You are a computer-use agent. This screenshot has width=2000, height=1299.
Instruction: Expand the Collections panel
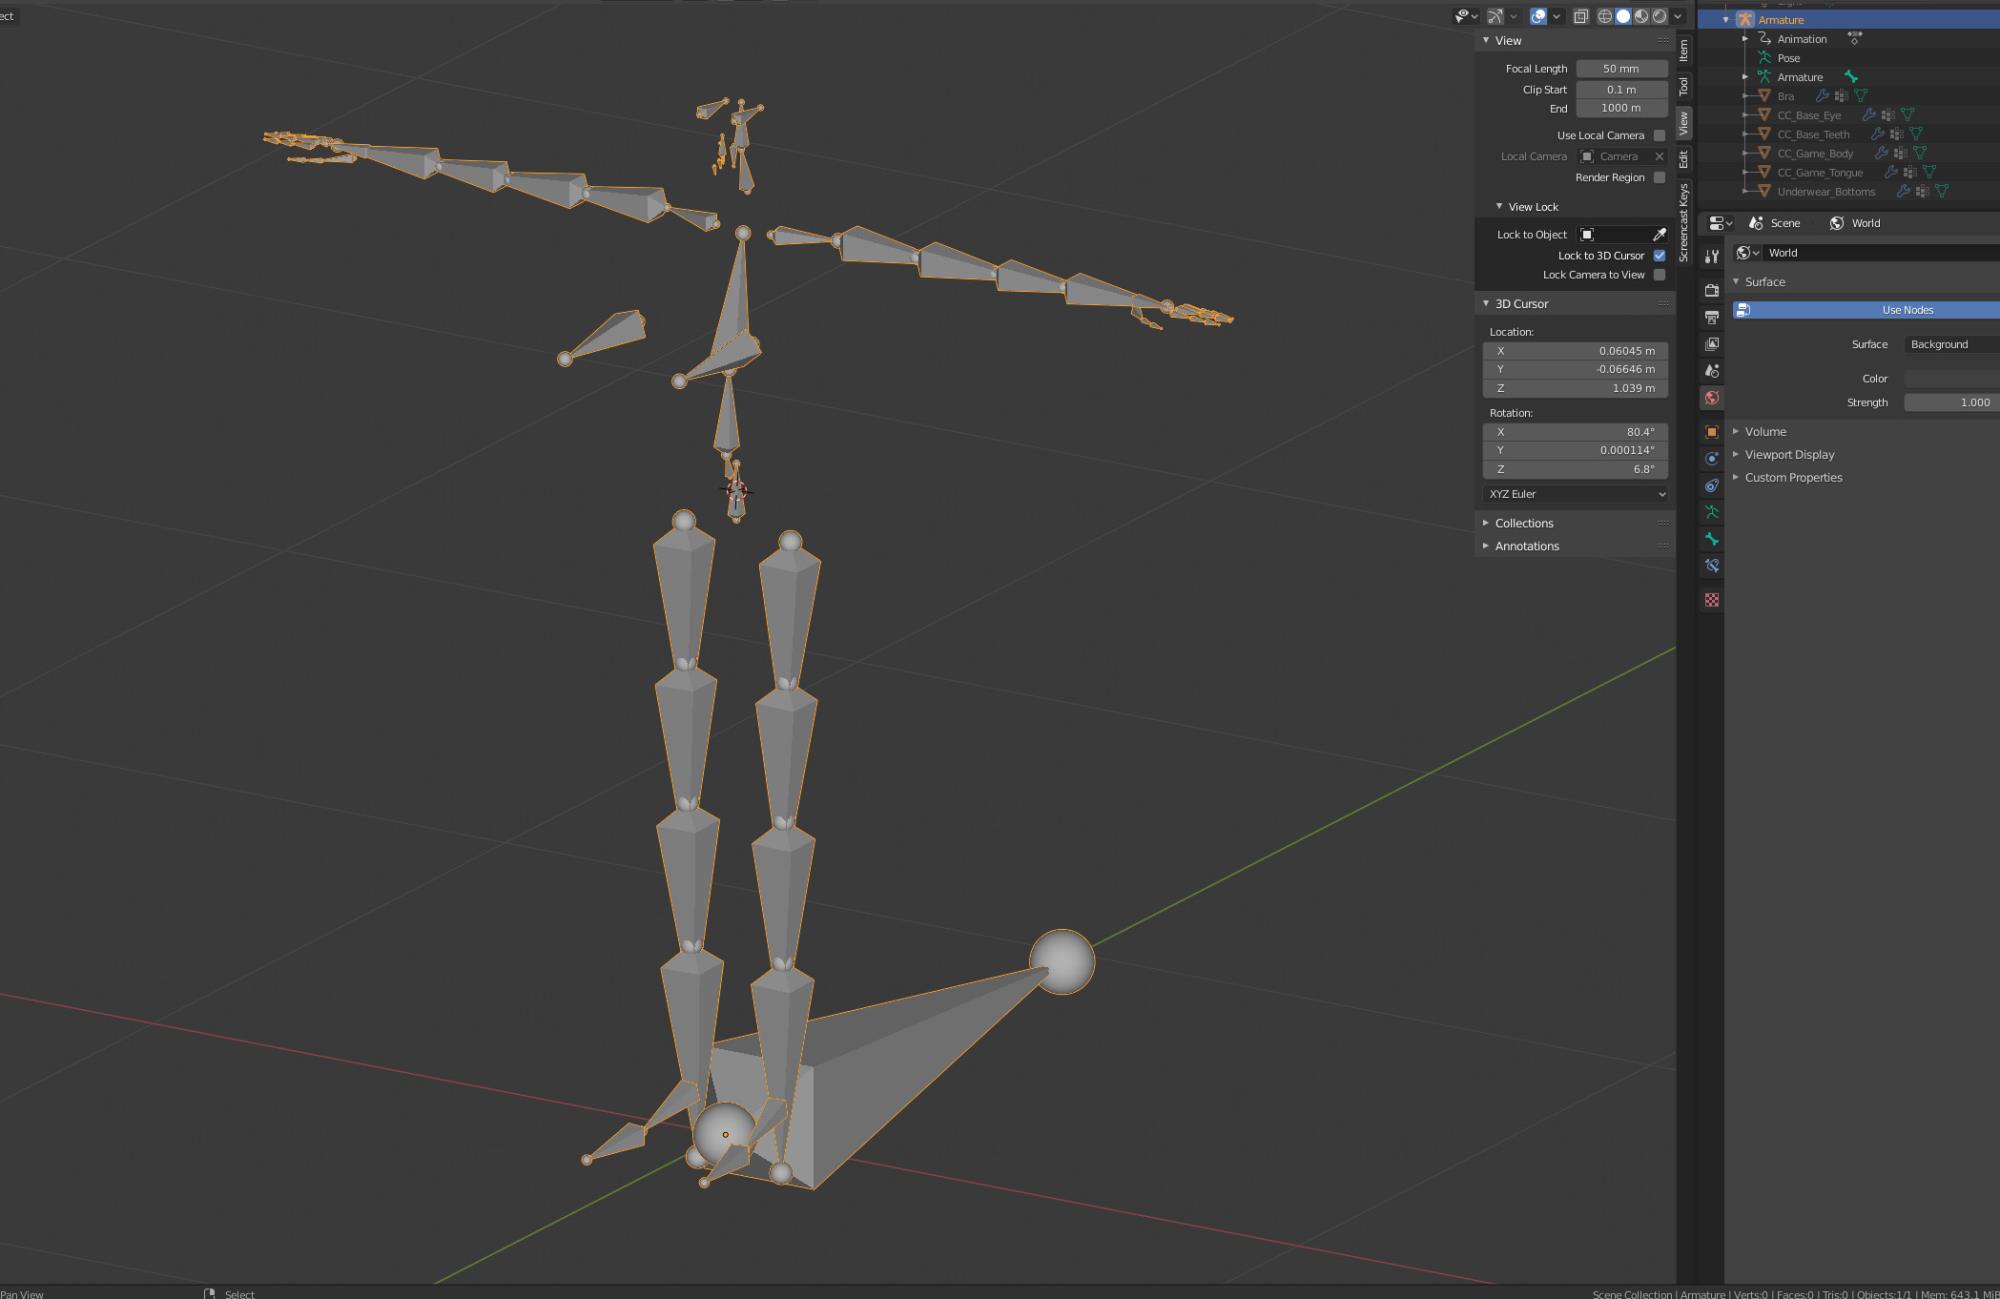tap(1486, 523)
